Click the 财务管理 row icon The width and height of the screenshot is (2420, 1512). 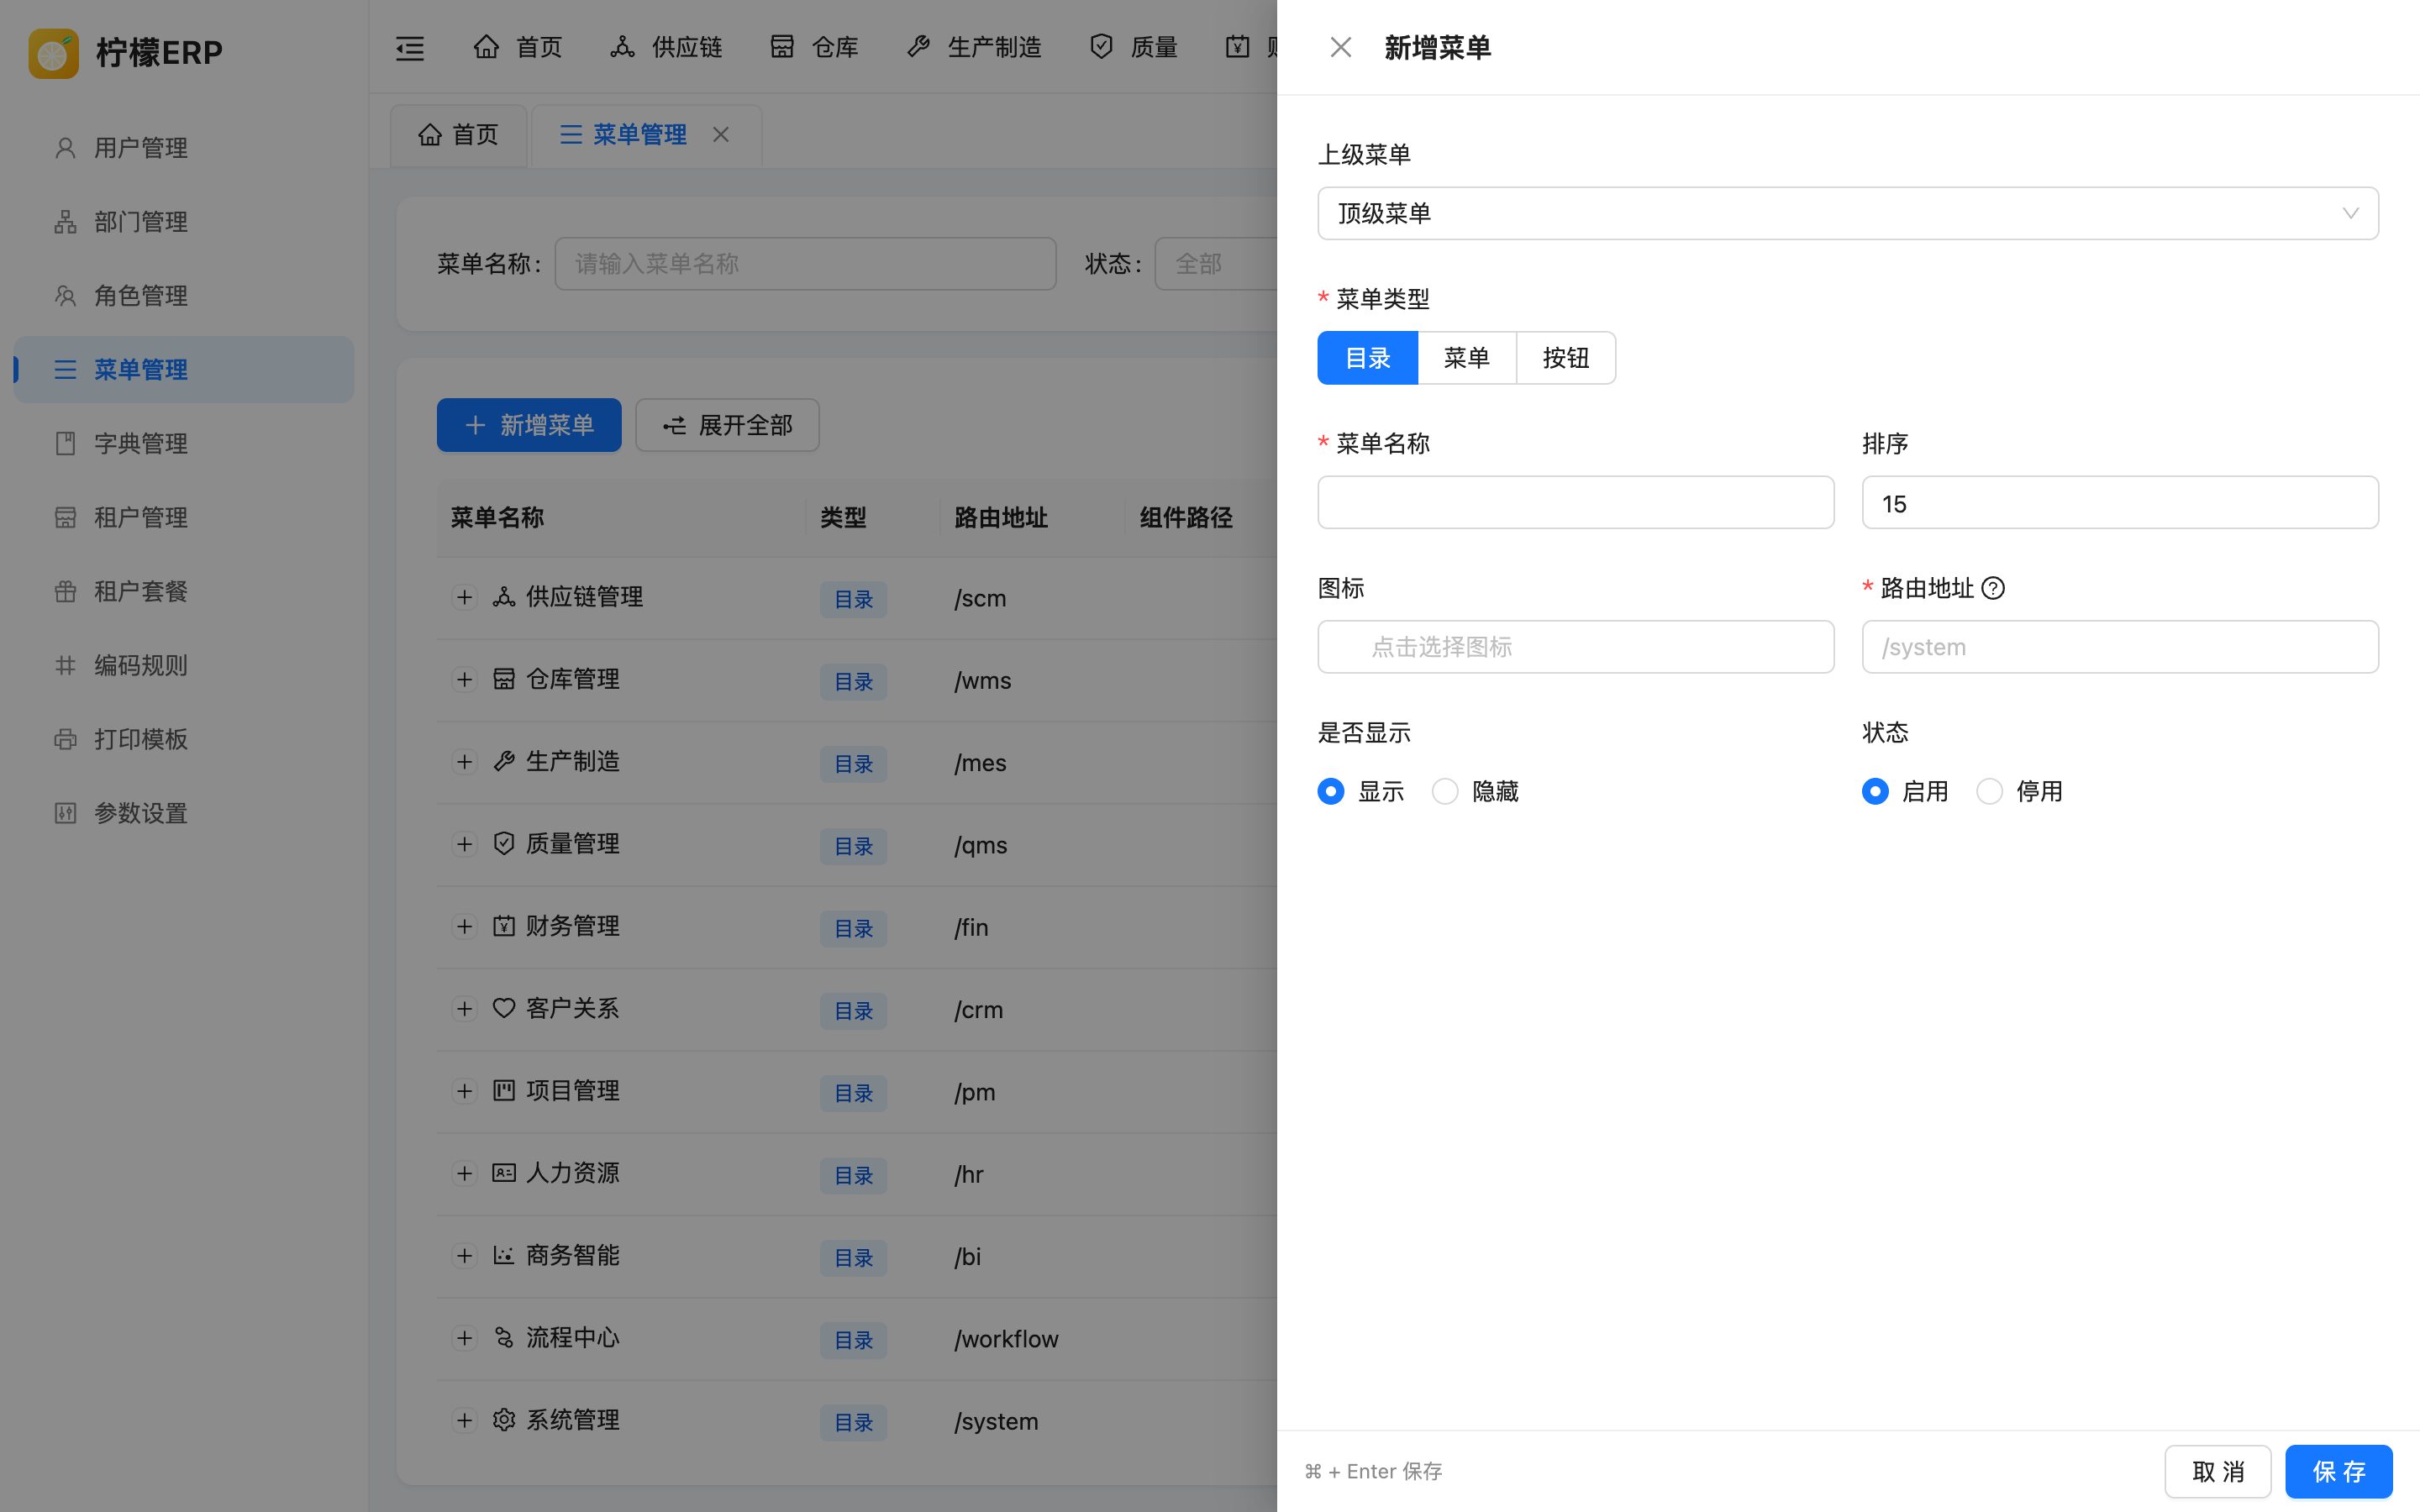(x=504, y=926)
